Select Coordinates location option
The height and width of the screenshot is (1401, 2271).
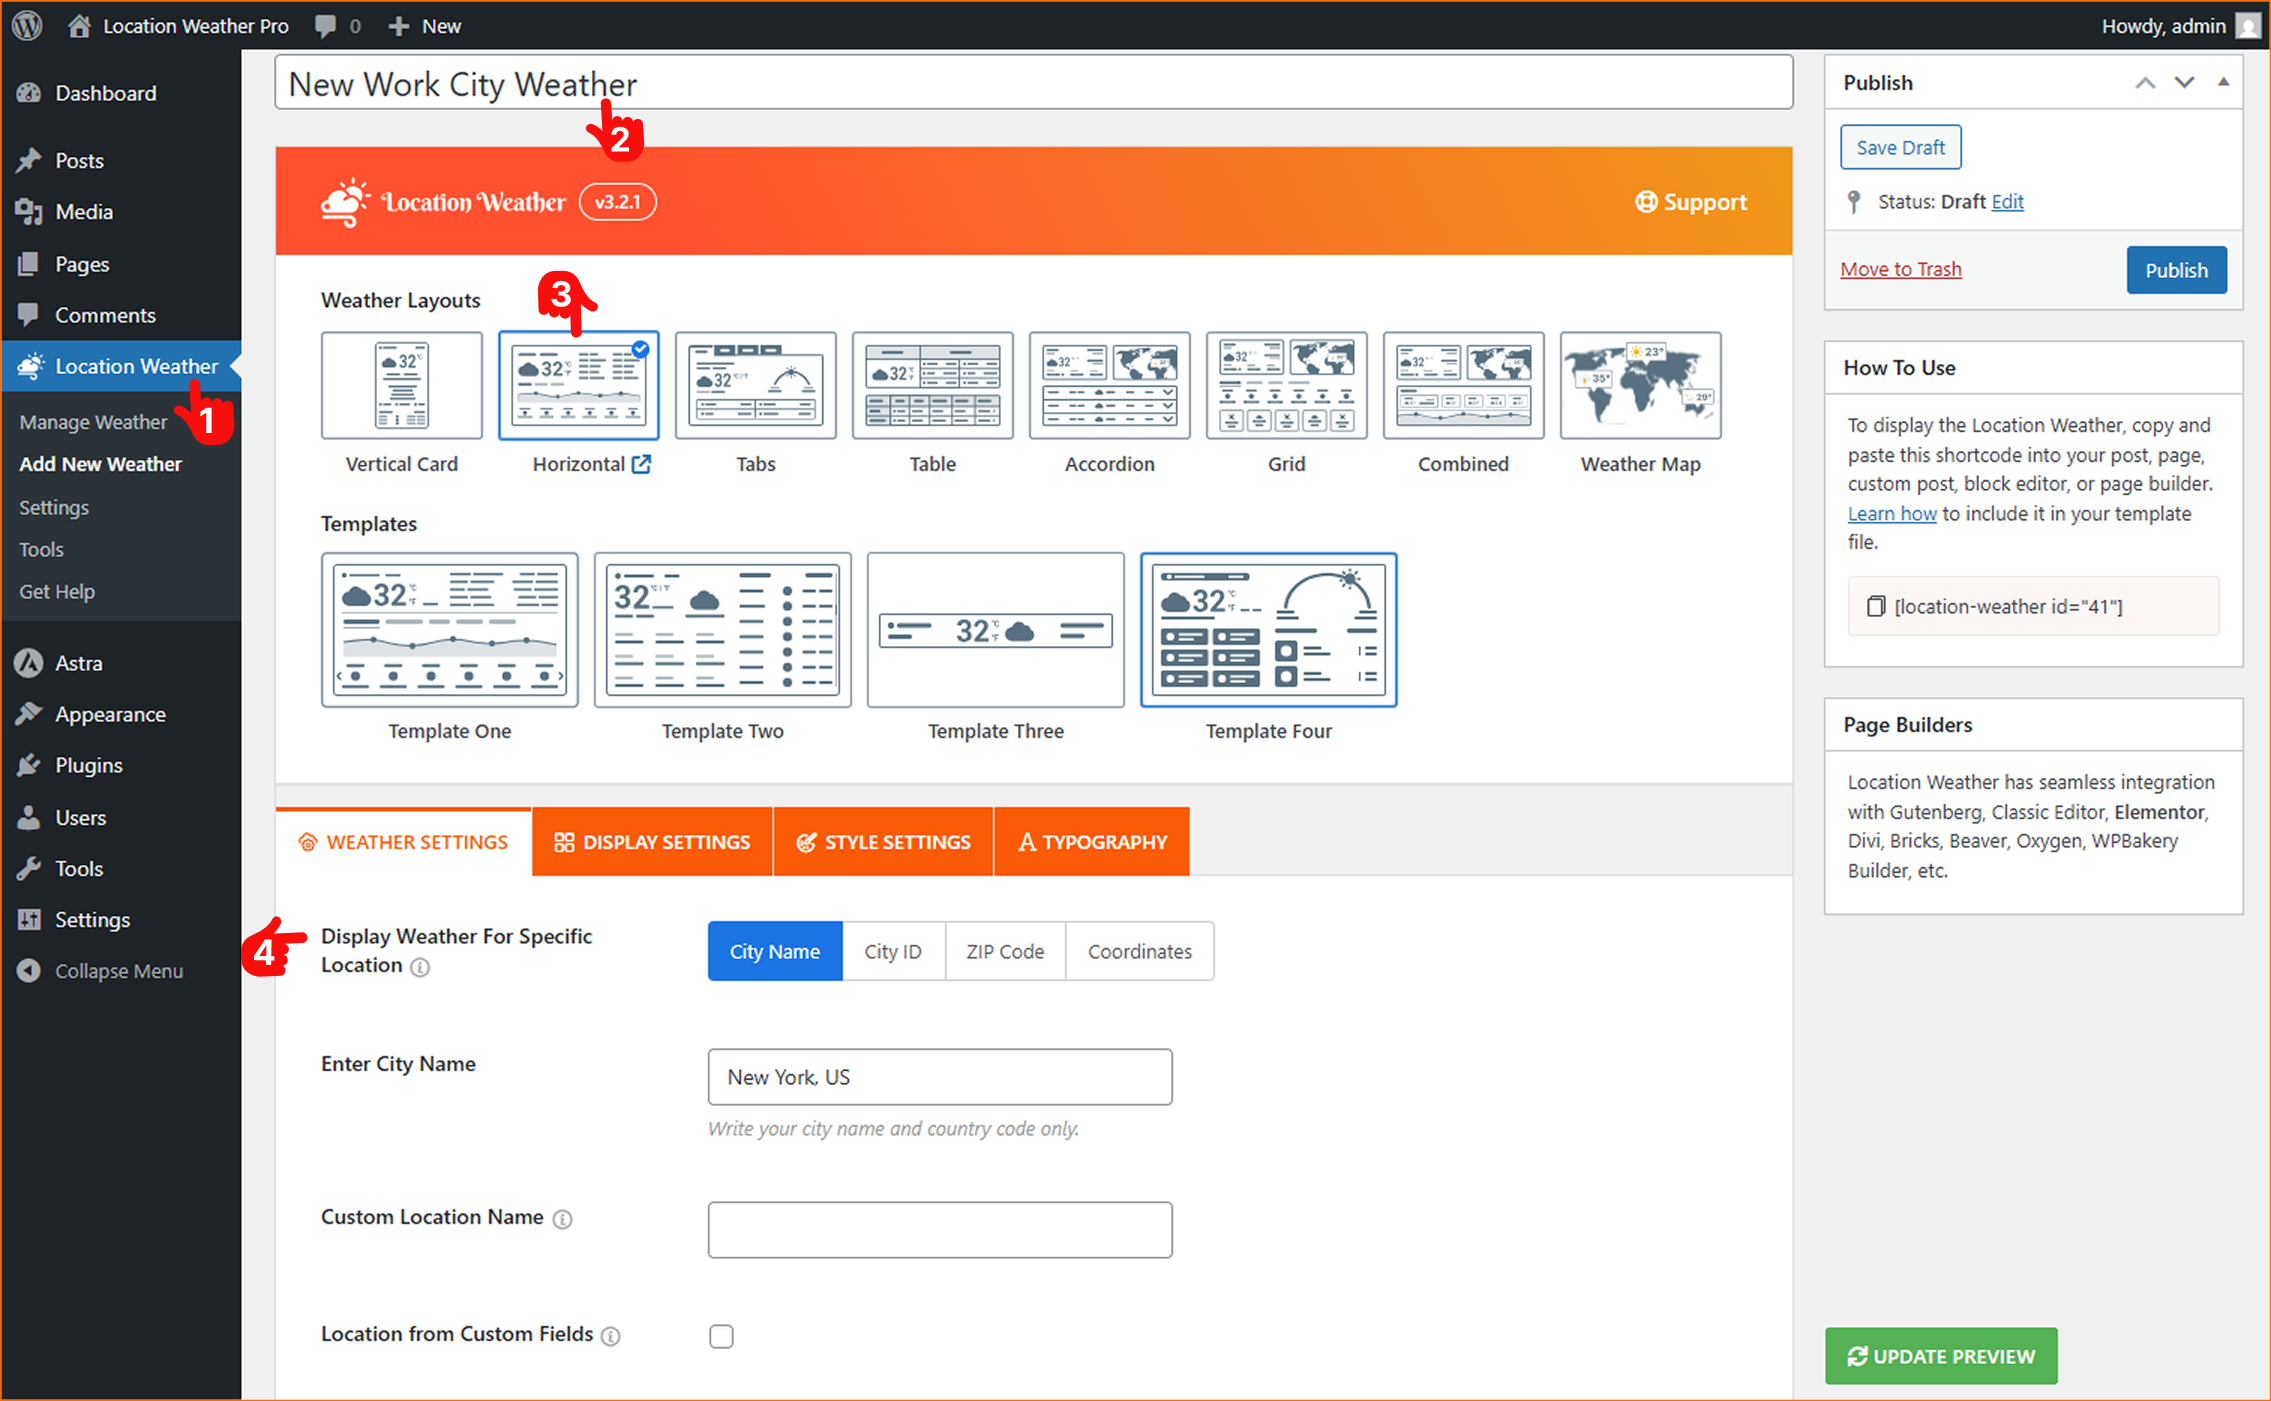(1139, 951)
